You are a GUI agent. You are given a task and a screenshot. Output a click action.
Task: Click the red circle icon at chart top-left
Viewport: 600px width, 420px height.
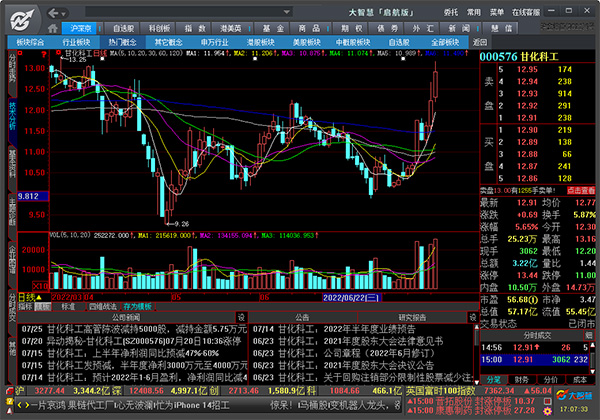(20, 54)
